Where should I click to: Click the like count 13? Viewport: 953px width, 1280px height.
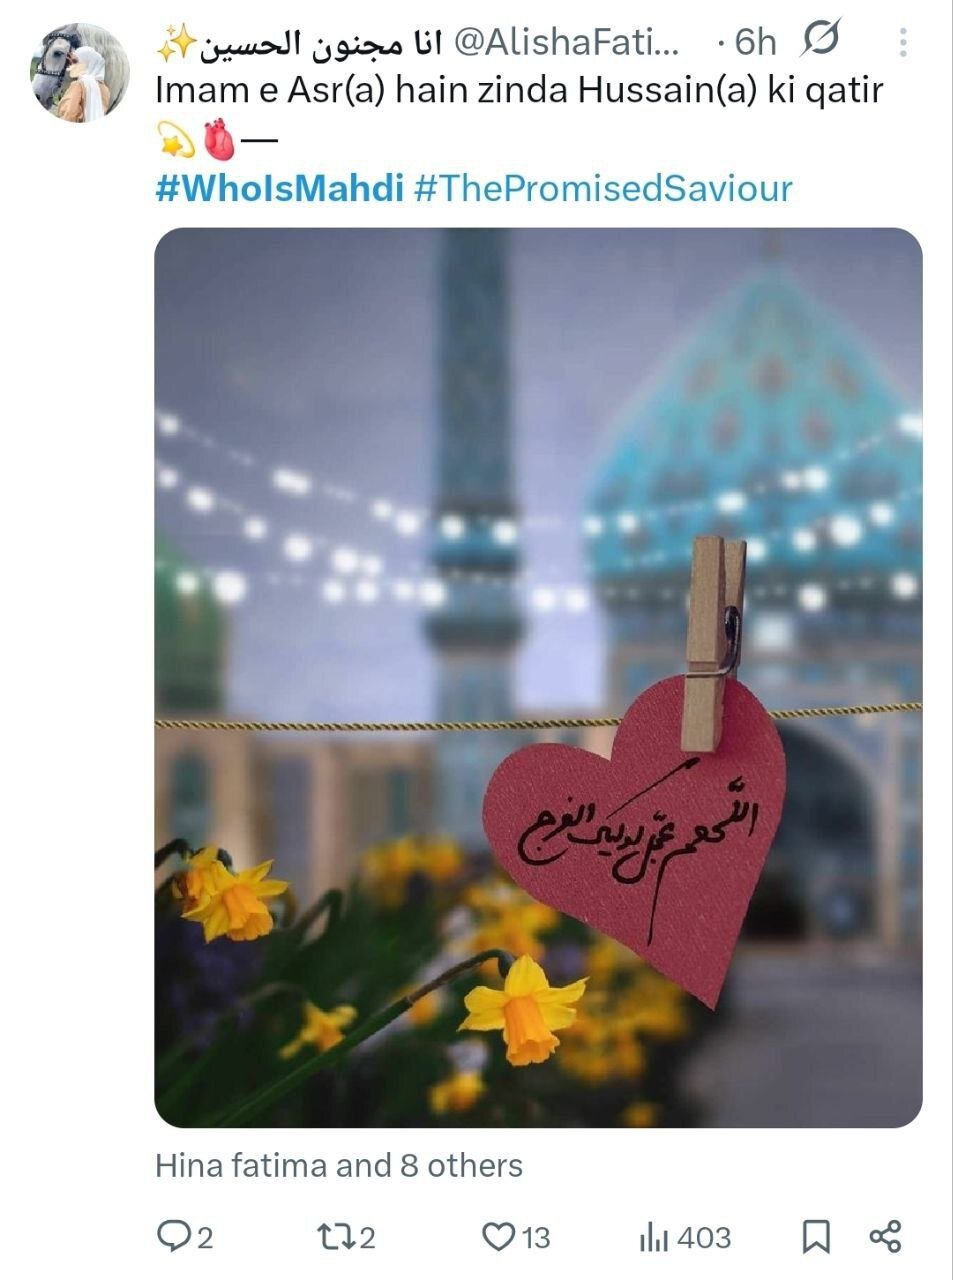click(536, 1238)
